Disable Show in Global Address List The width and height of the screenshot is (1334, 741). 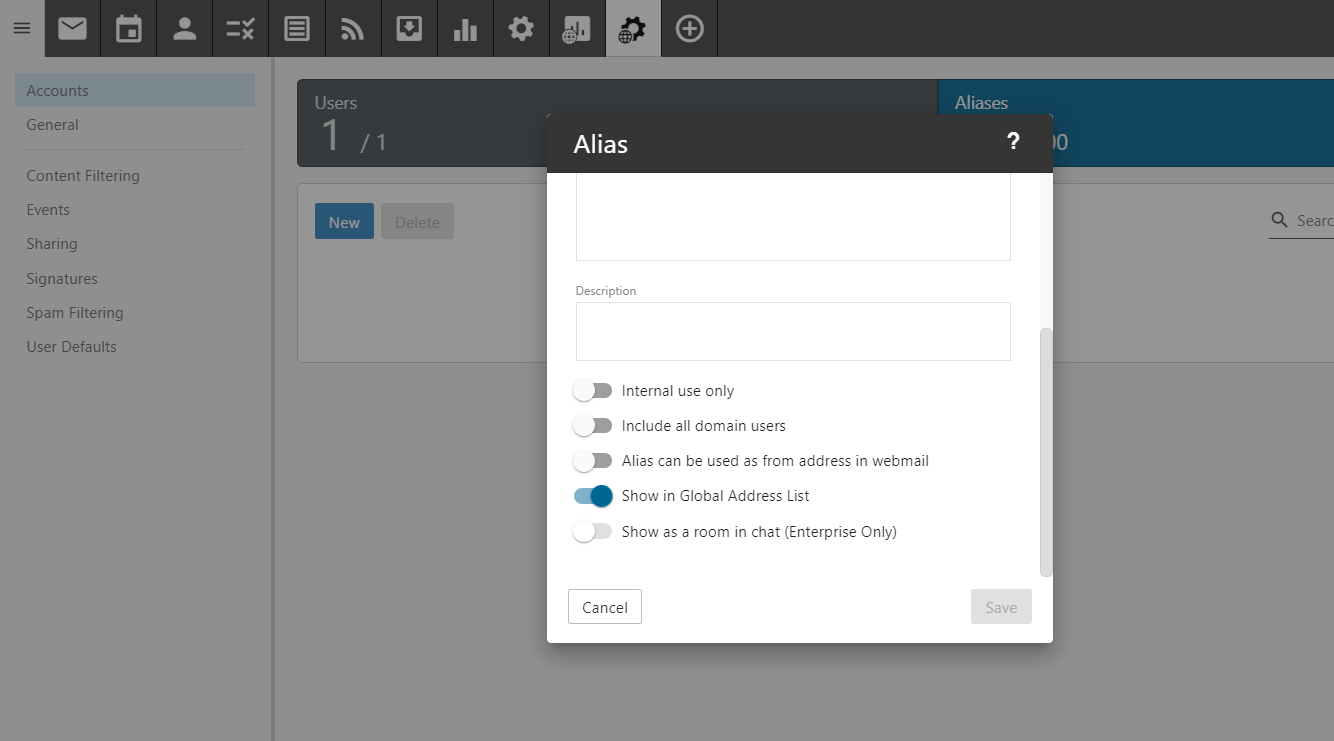(593, 495)
